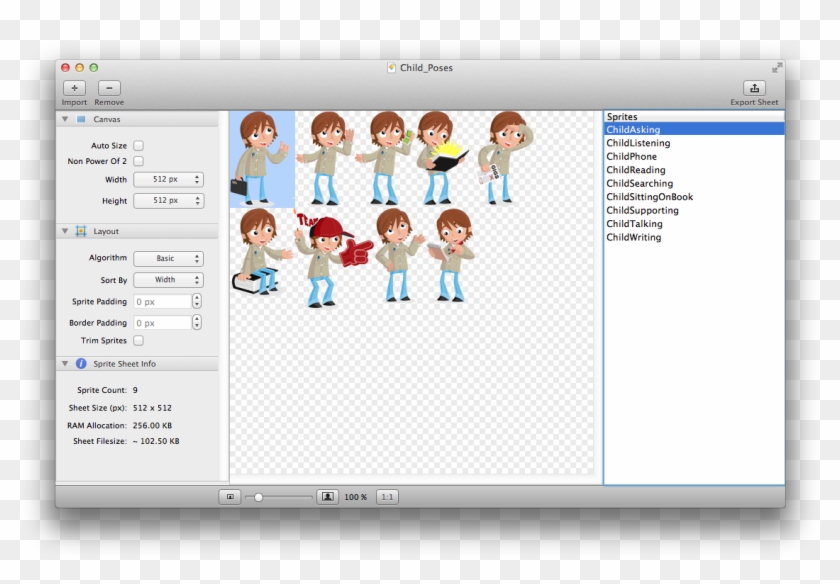The image size is (840, 584).
Task: Collapse the Layout section
Action: coord(64,230)
